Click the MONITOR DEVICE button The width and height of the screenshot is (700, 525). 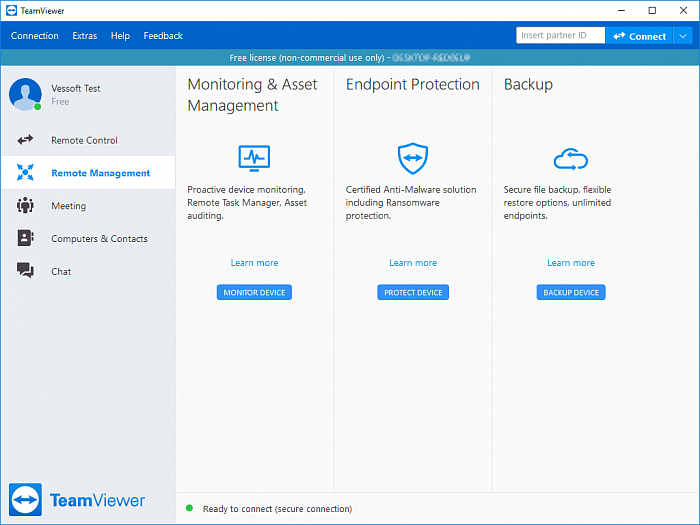click(254, 292)
